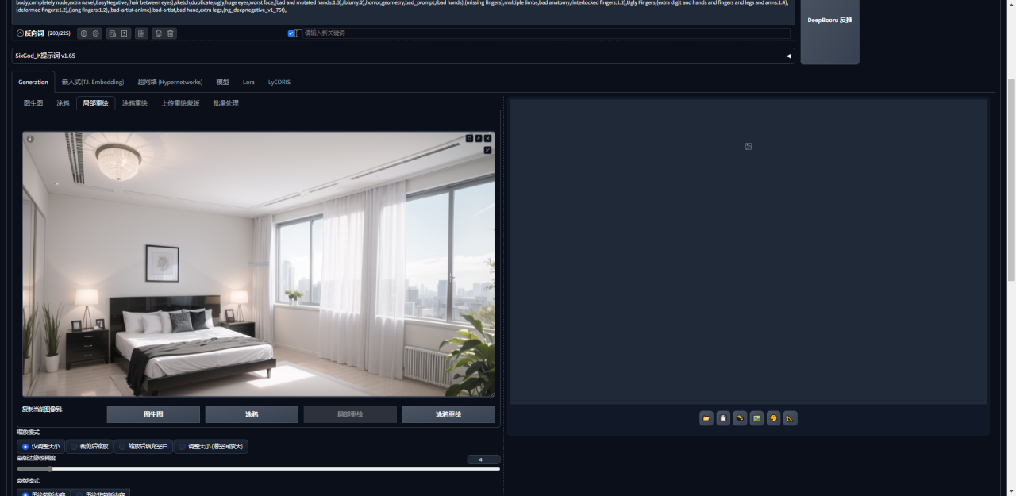Click the 涂鸦重绘 button below the canvas

[x=448, y=414]
